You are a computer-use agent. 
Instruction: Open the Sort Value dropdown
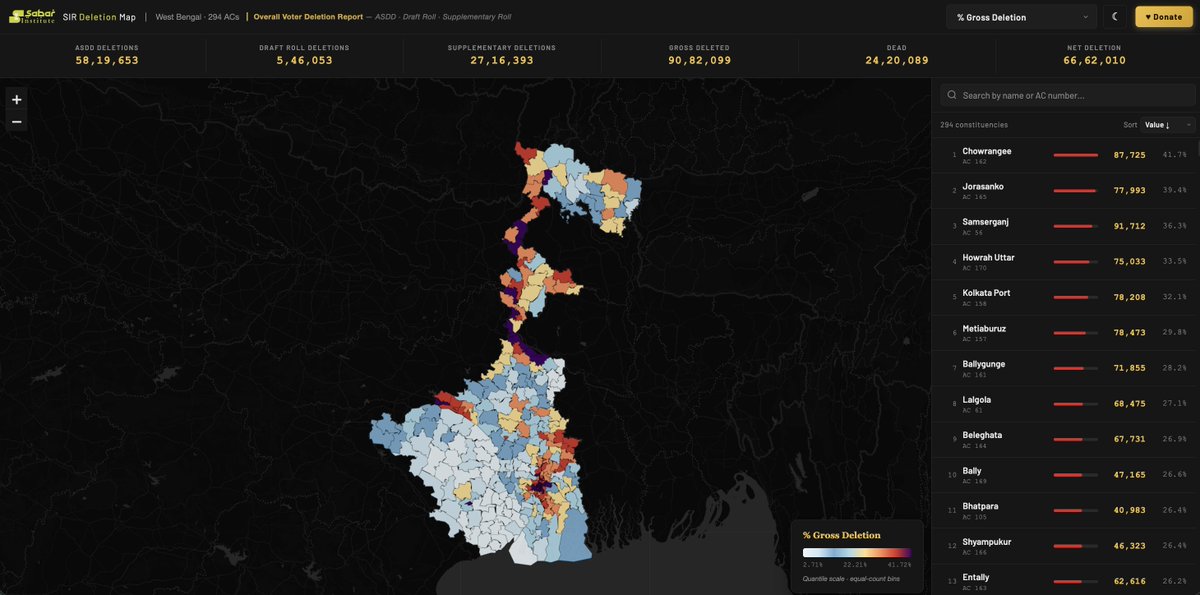(x=1168, y=125)
